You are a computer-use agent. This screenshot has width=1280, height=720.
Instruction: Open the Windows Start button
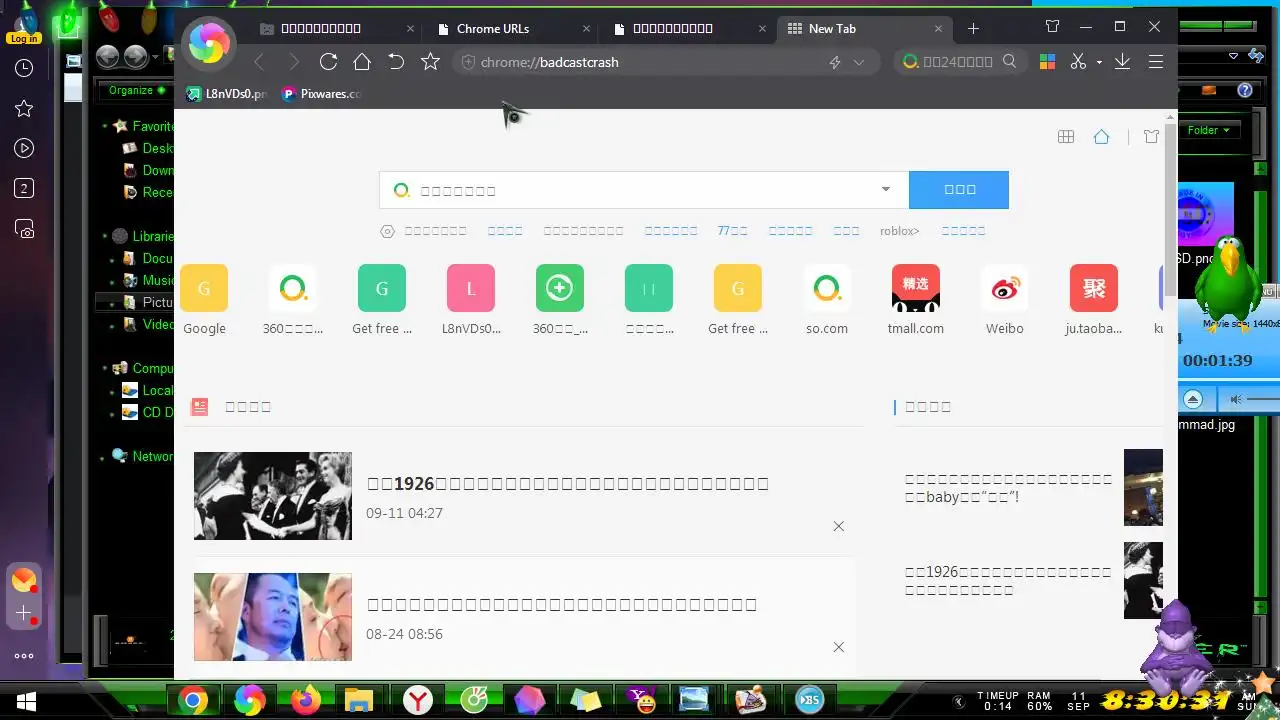(25, 700)
